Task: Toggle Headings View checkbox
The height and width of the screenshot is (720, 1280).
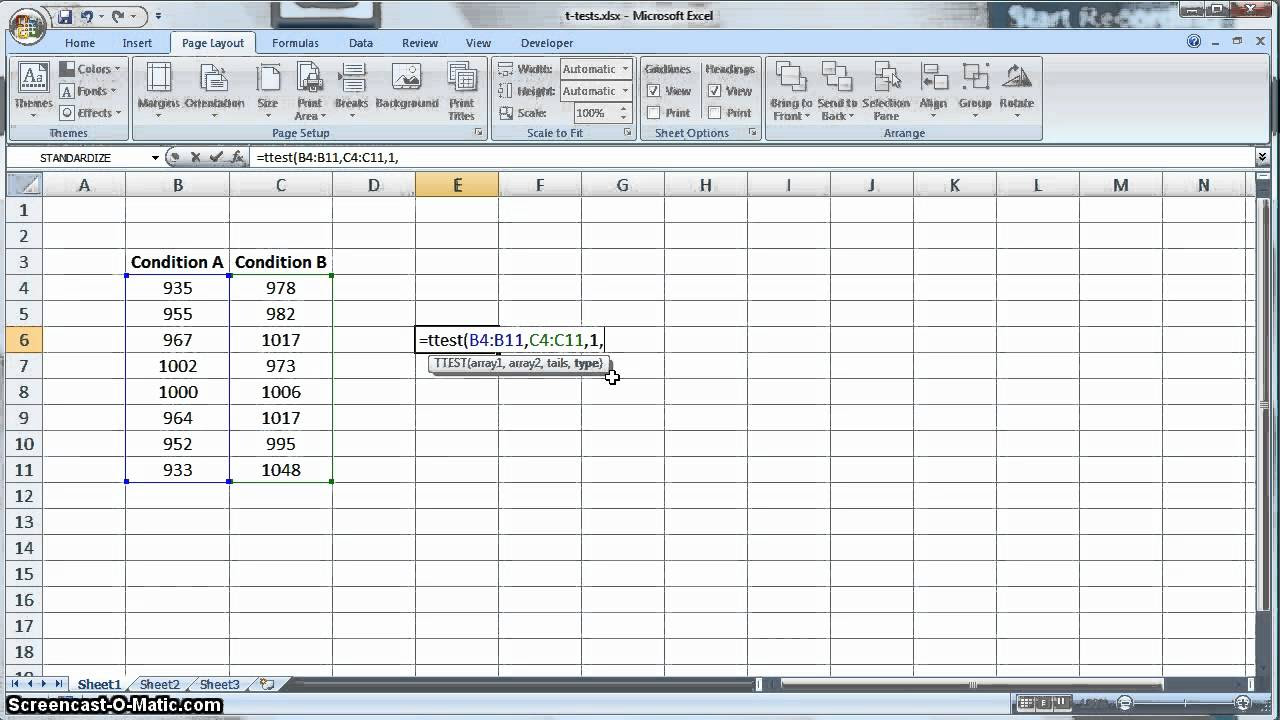Action: click(x=714, y=91)
